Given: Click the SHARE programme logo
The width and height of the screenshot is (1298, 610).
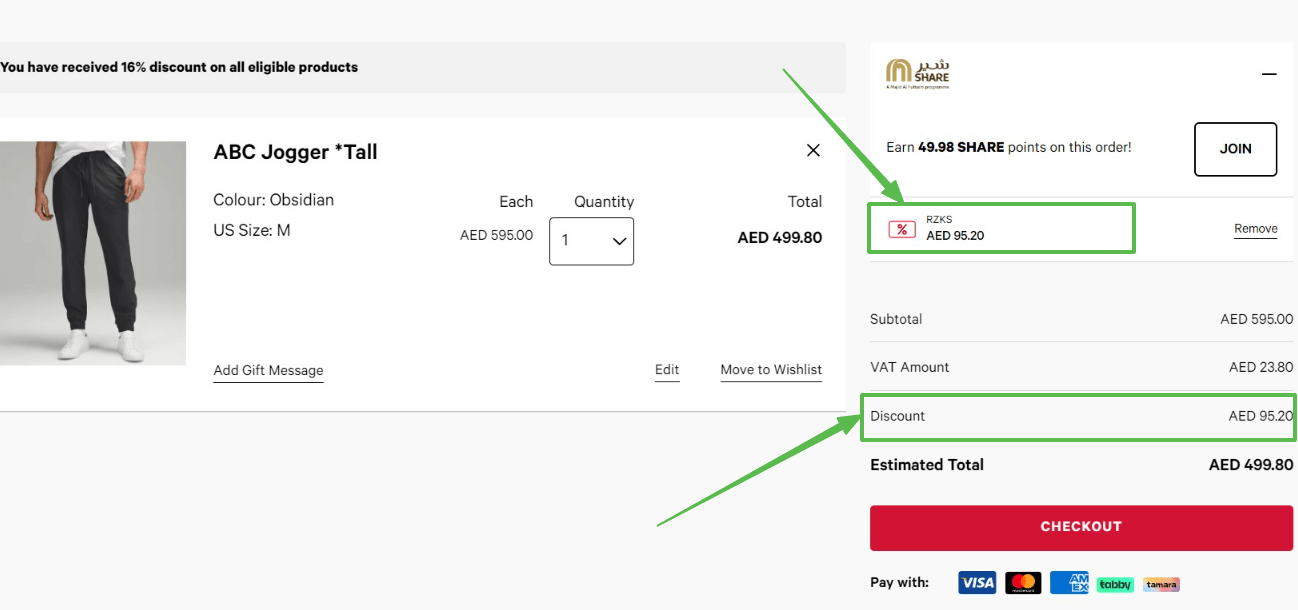Looking at the screenshot, I should click(x=917, y=73).
